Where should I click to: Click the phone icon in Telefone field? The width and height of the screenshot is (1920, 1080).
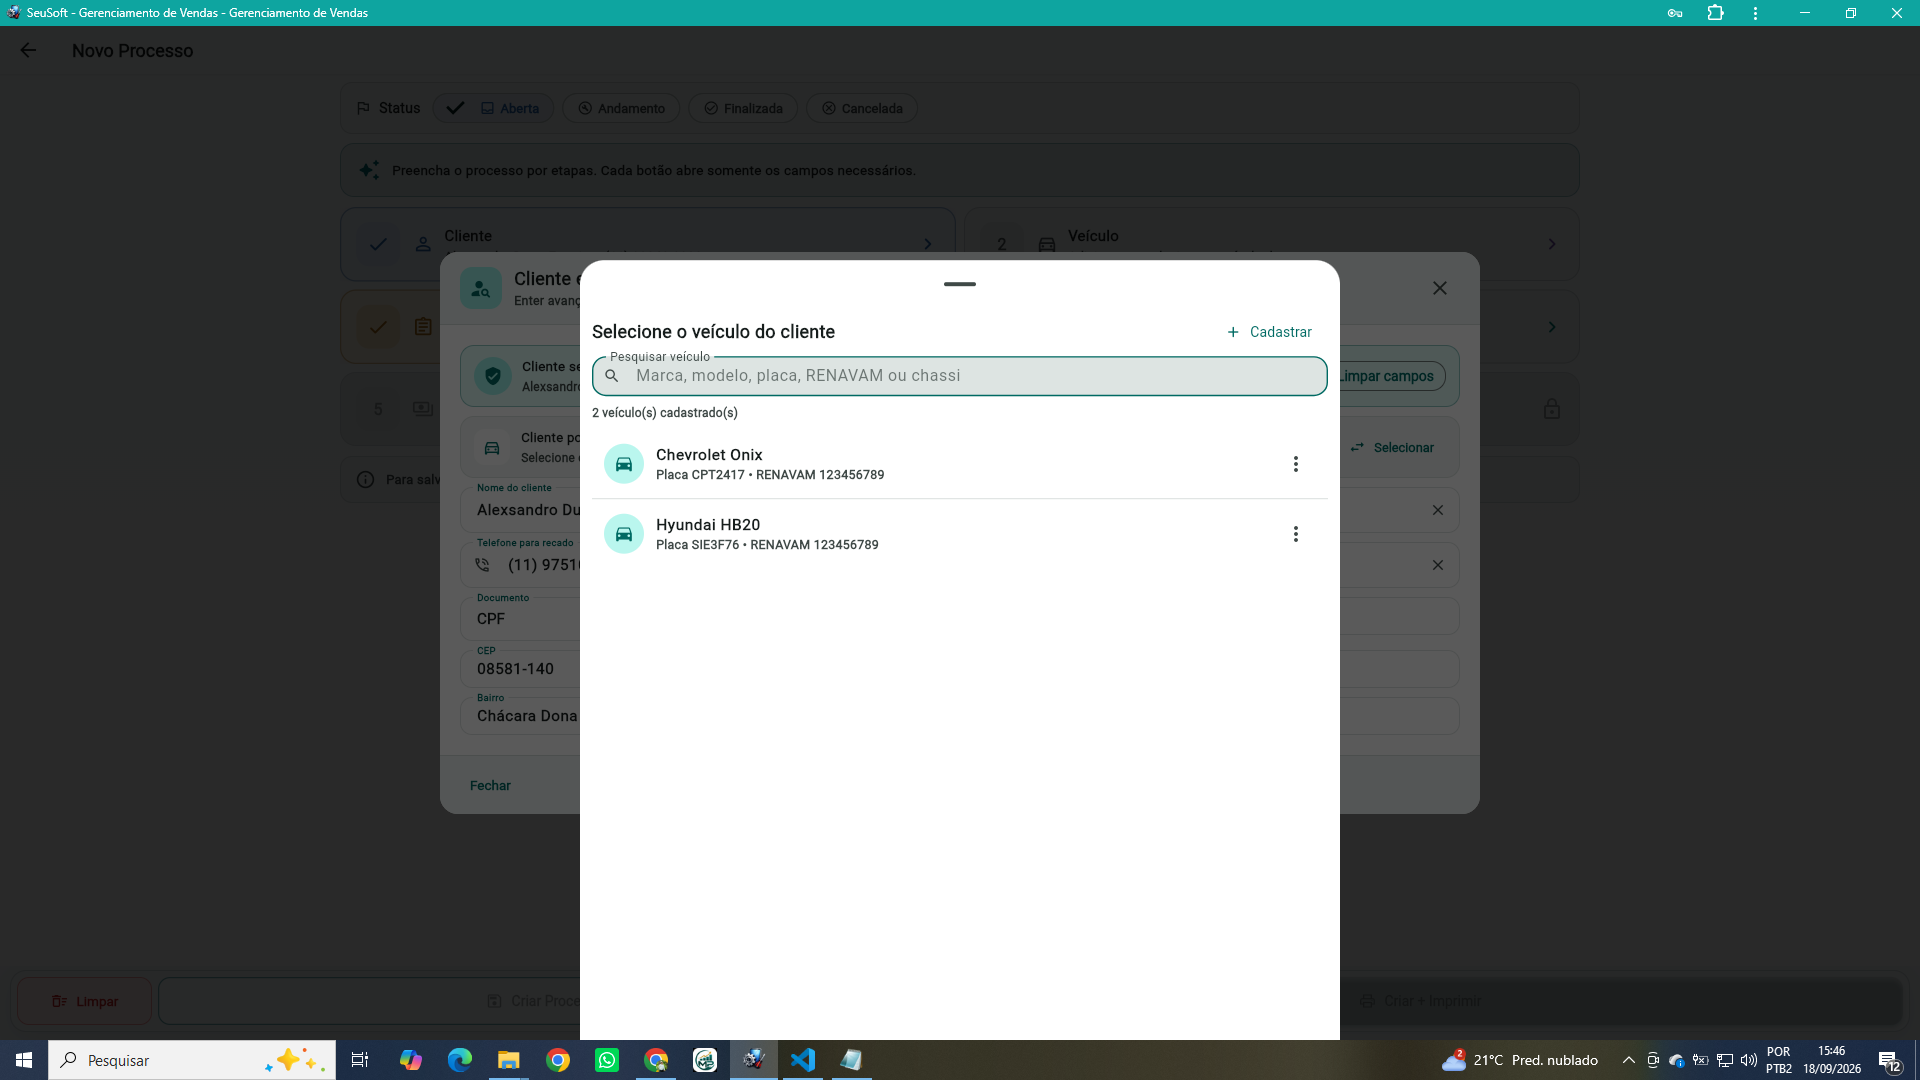point(482,565)
